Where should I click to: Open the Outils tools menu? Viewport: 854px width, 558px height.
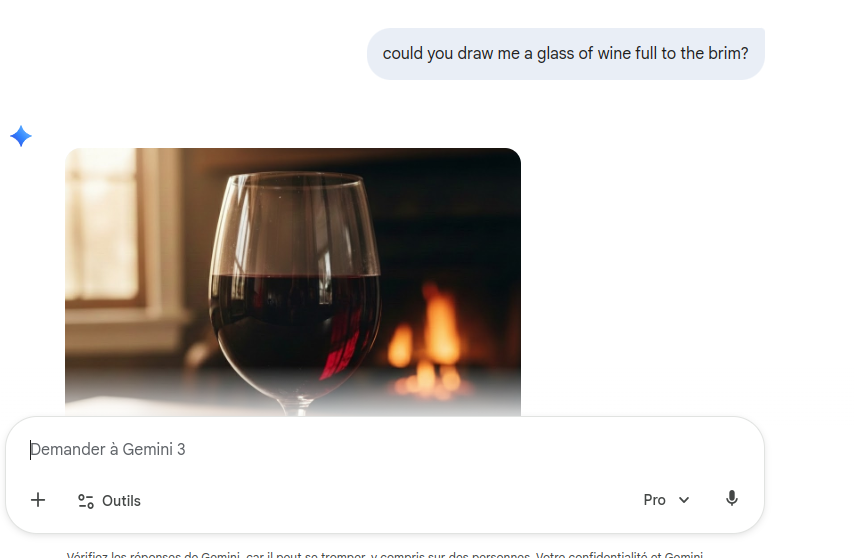109,501
